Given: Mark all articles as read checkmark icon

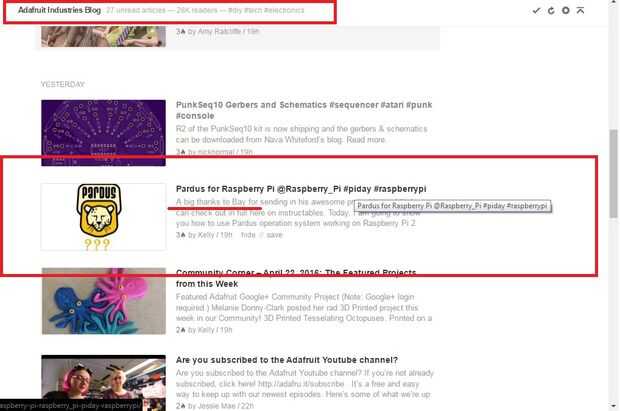Looking at the screenshot, I should (x=536, y=11).
